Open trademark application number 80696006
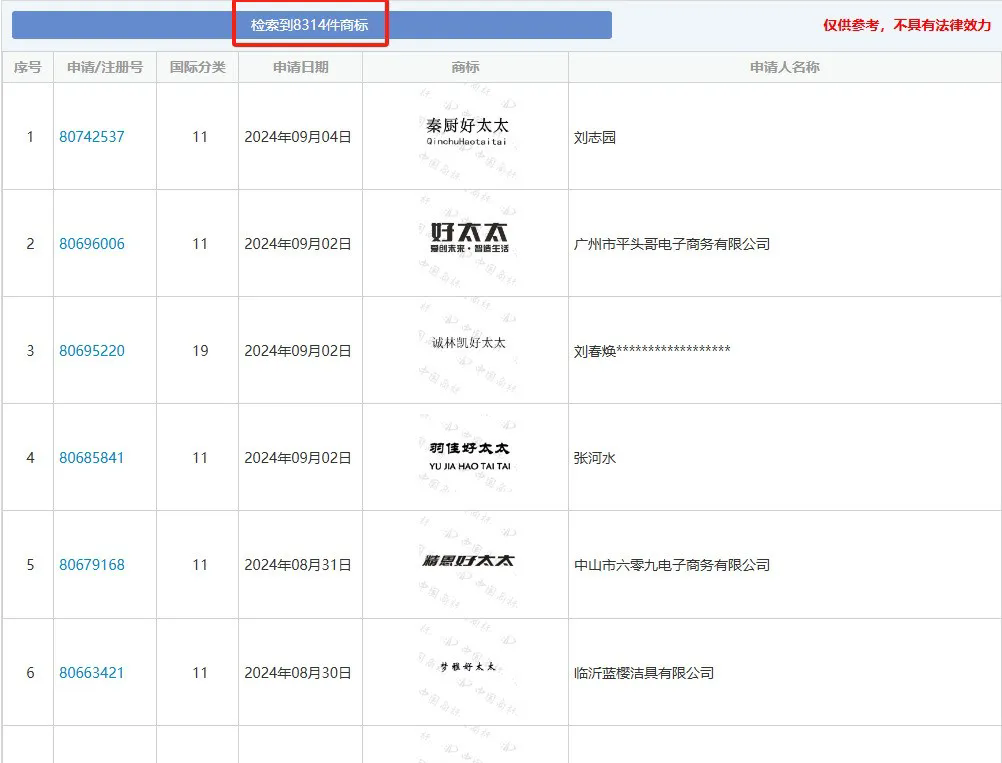 pyautogui.click(x=91, y=243)
